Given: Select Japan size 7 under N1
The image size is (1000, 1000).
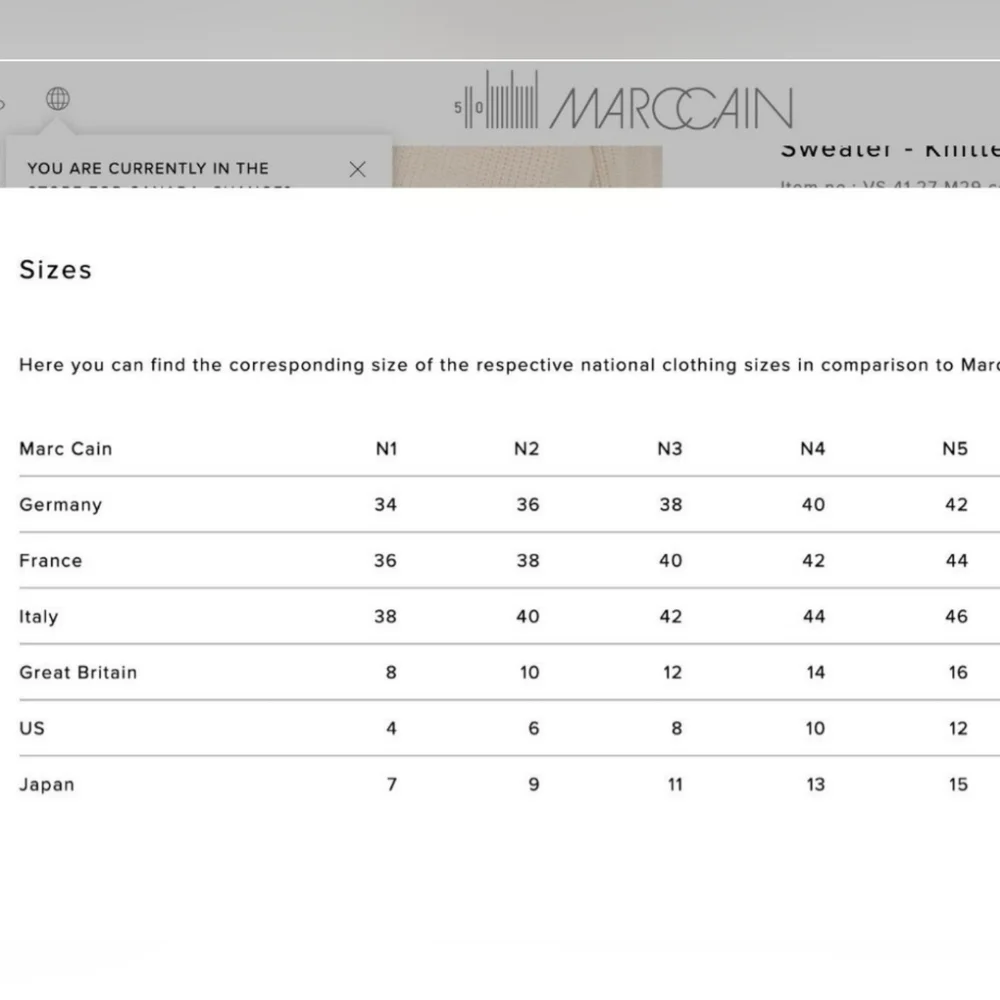Looking at the screenshot, I should pos(392,784).
